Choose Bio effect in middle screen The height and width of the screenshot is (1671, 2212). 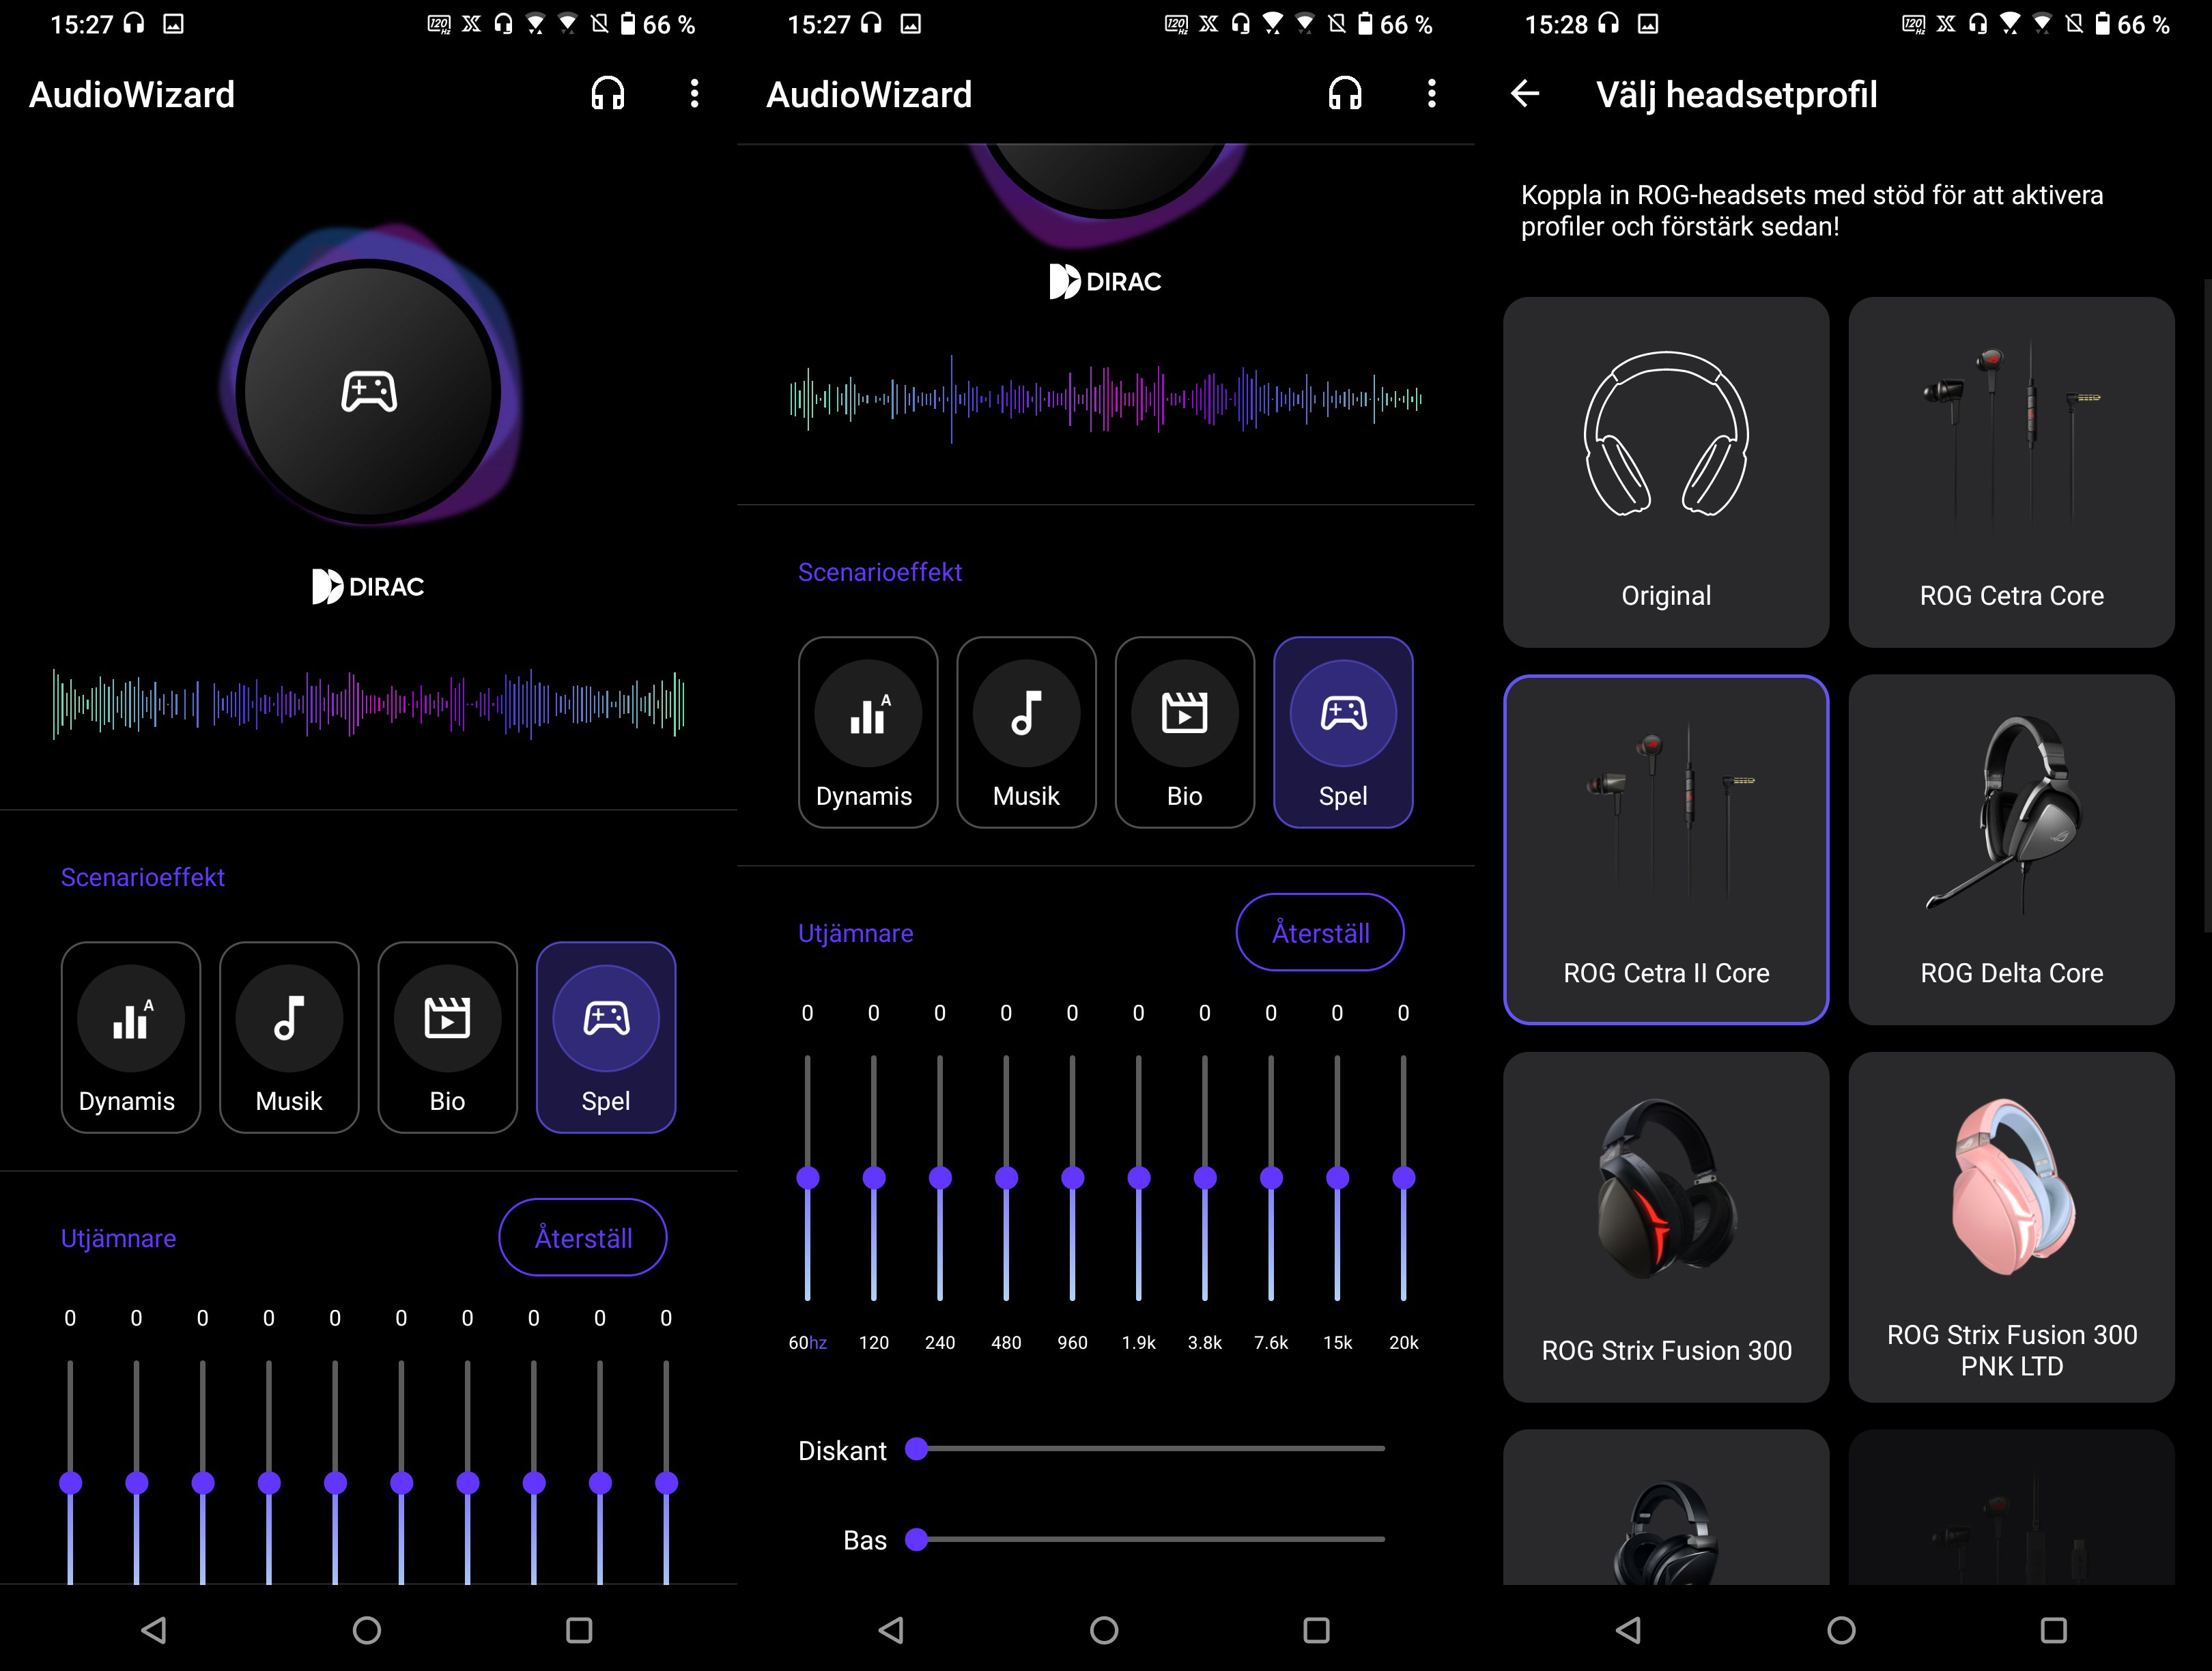[x=1184, y=732]
